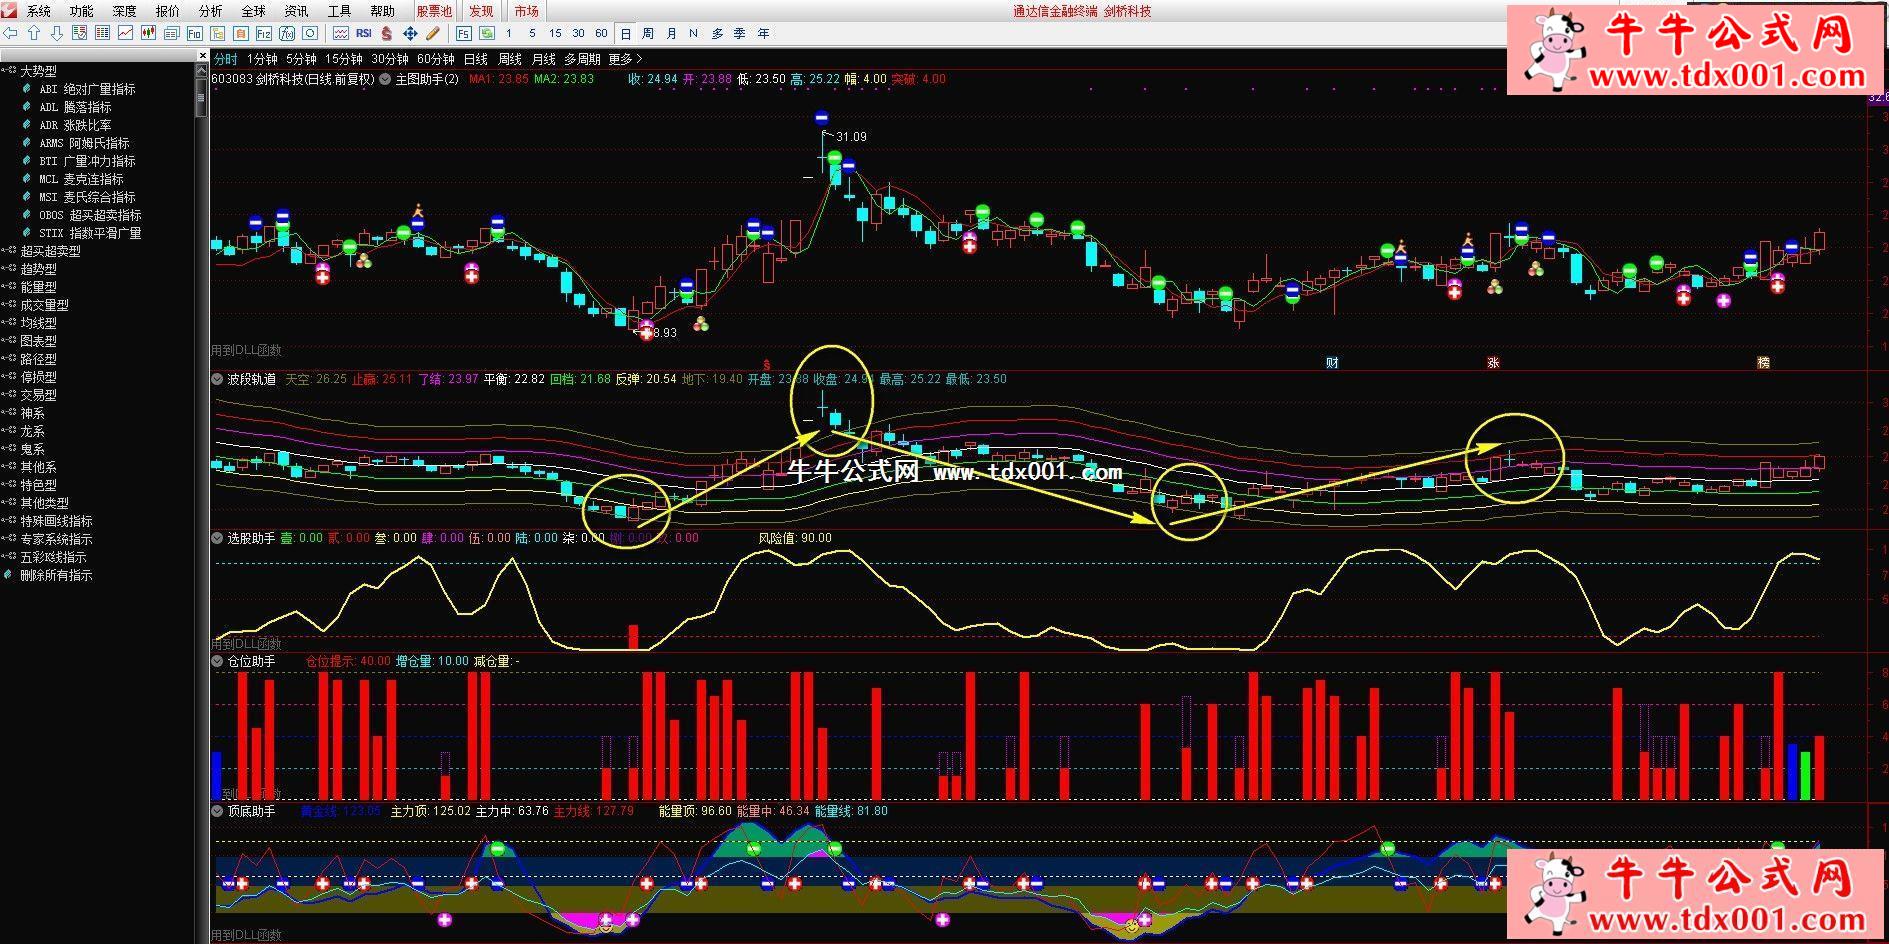1889x944 pixels.
Task: Select the blue four-way move arrows icon
Action: tap(410, 33)
